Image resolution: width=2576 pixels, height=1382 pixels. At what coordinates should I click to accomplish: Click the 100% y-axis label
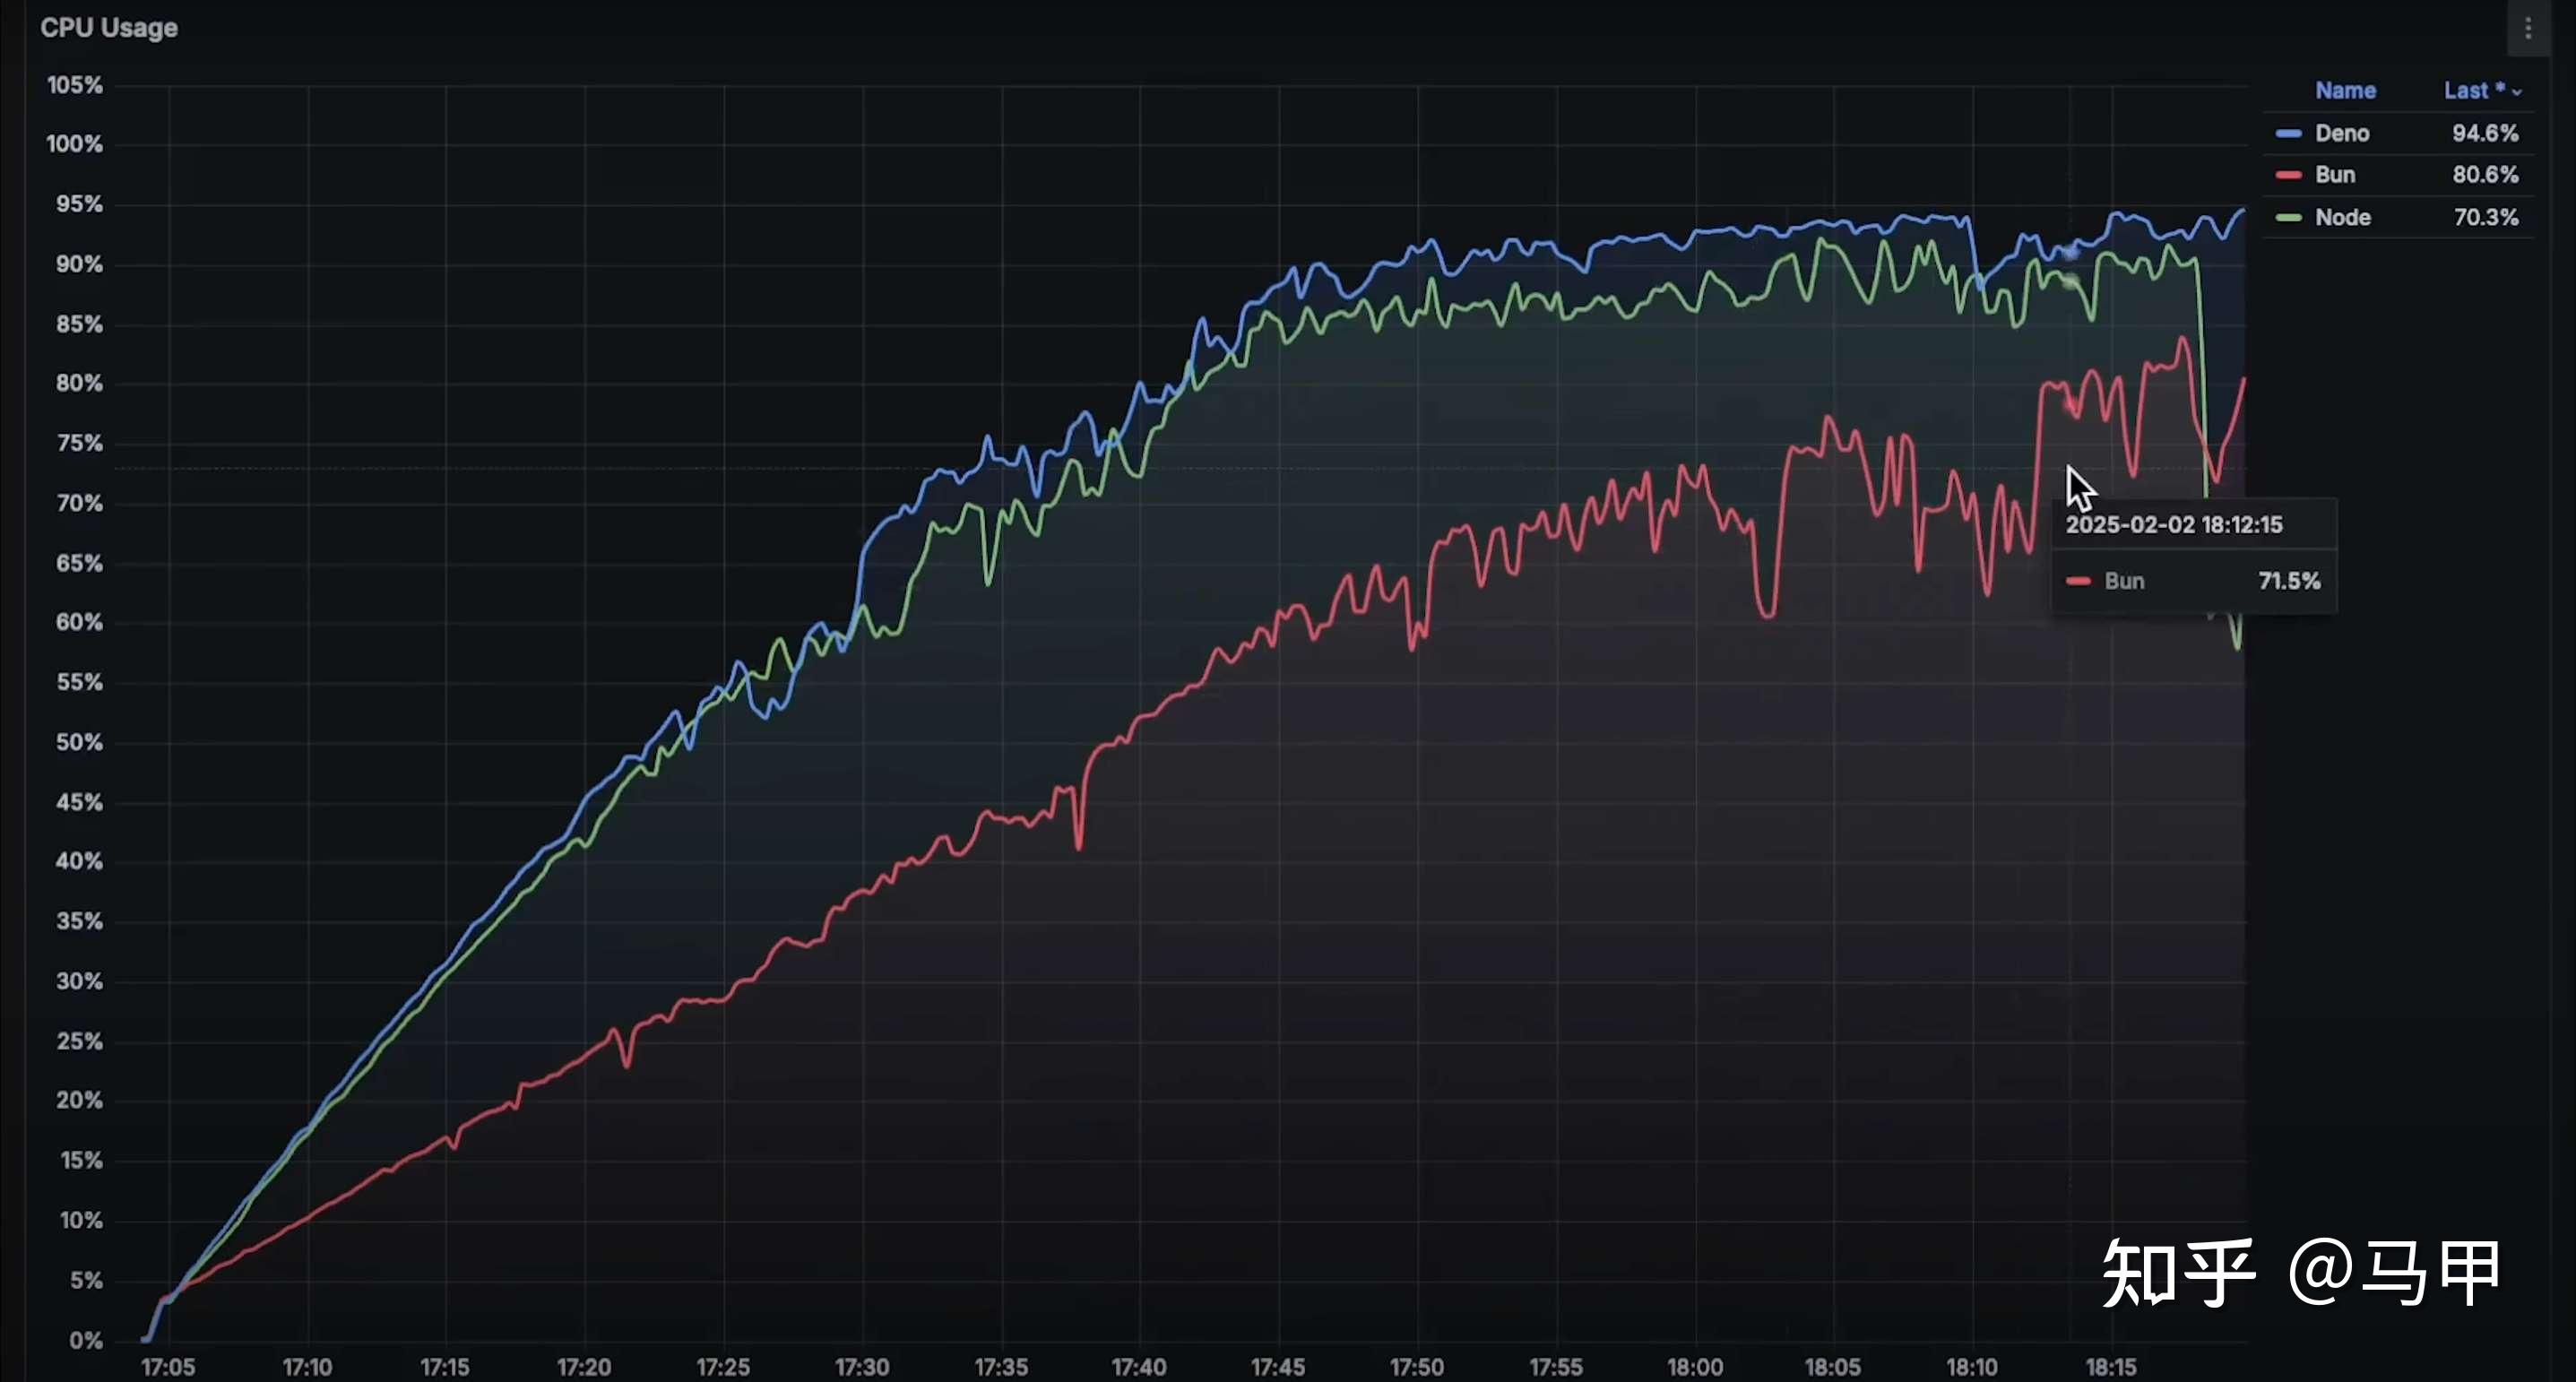75,144
